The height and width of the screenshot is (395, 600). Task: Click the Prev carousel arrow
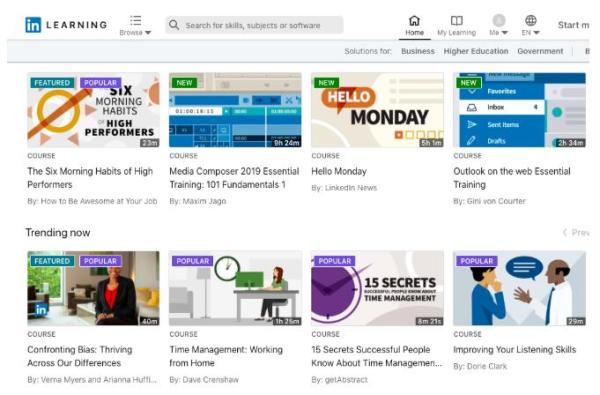coord(565,232)
